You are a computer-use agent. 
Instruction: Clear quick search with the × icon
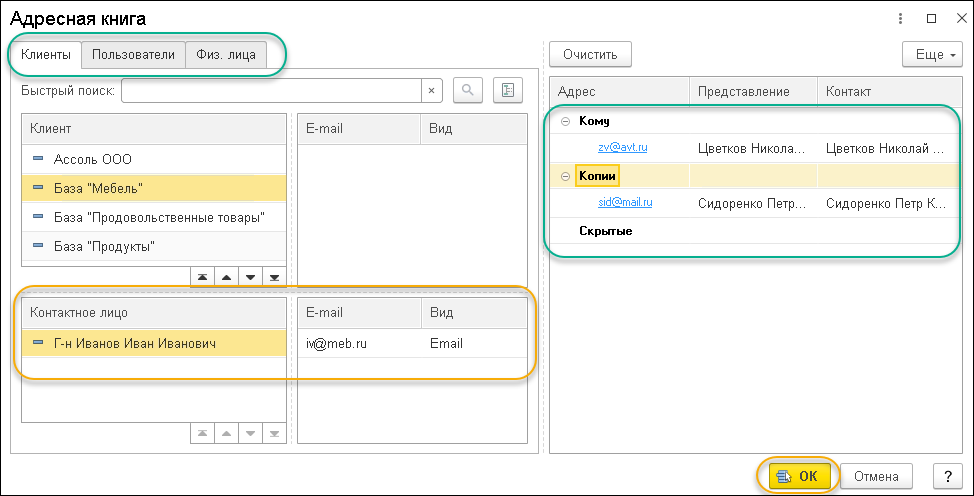[431, 91]
